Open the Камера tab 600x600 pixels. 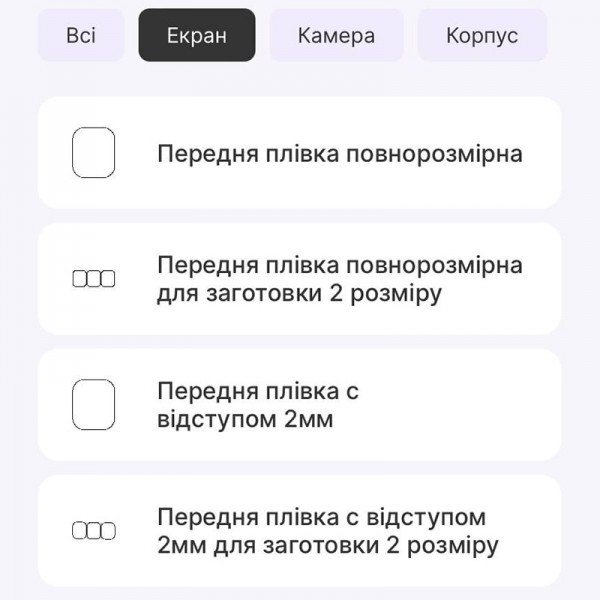[x=336, y=36]
